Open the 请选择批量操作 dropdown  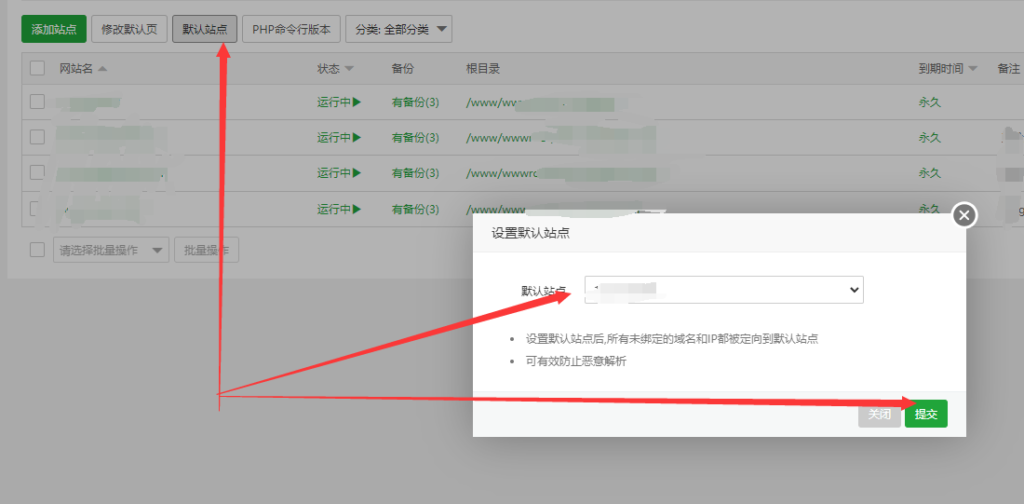point(111,250)
